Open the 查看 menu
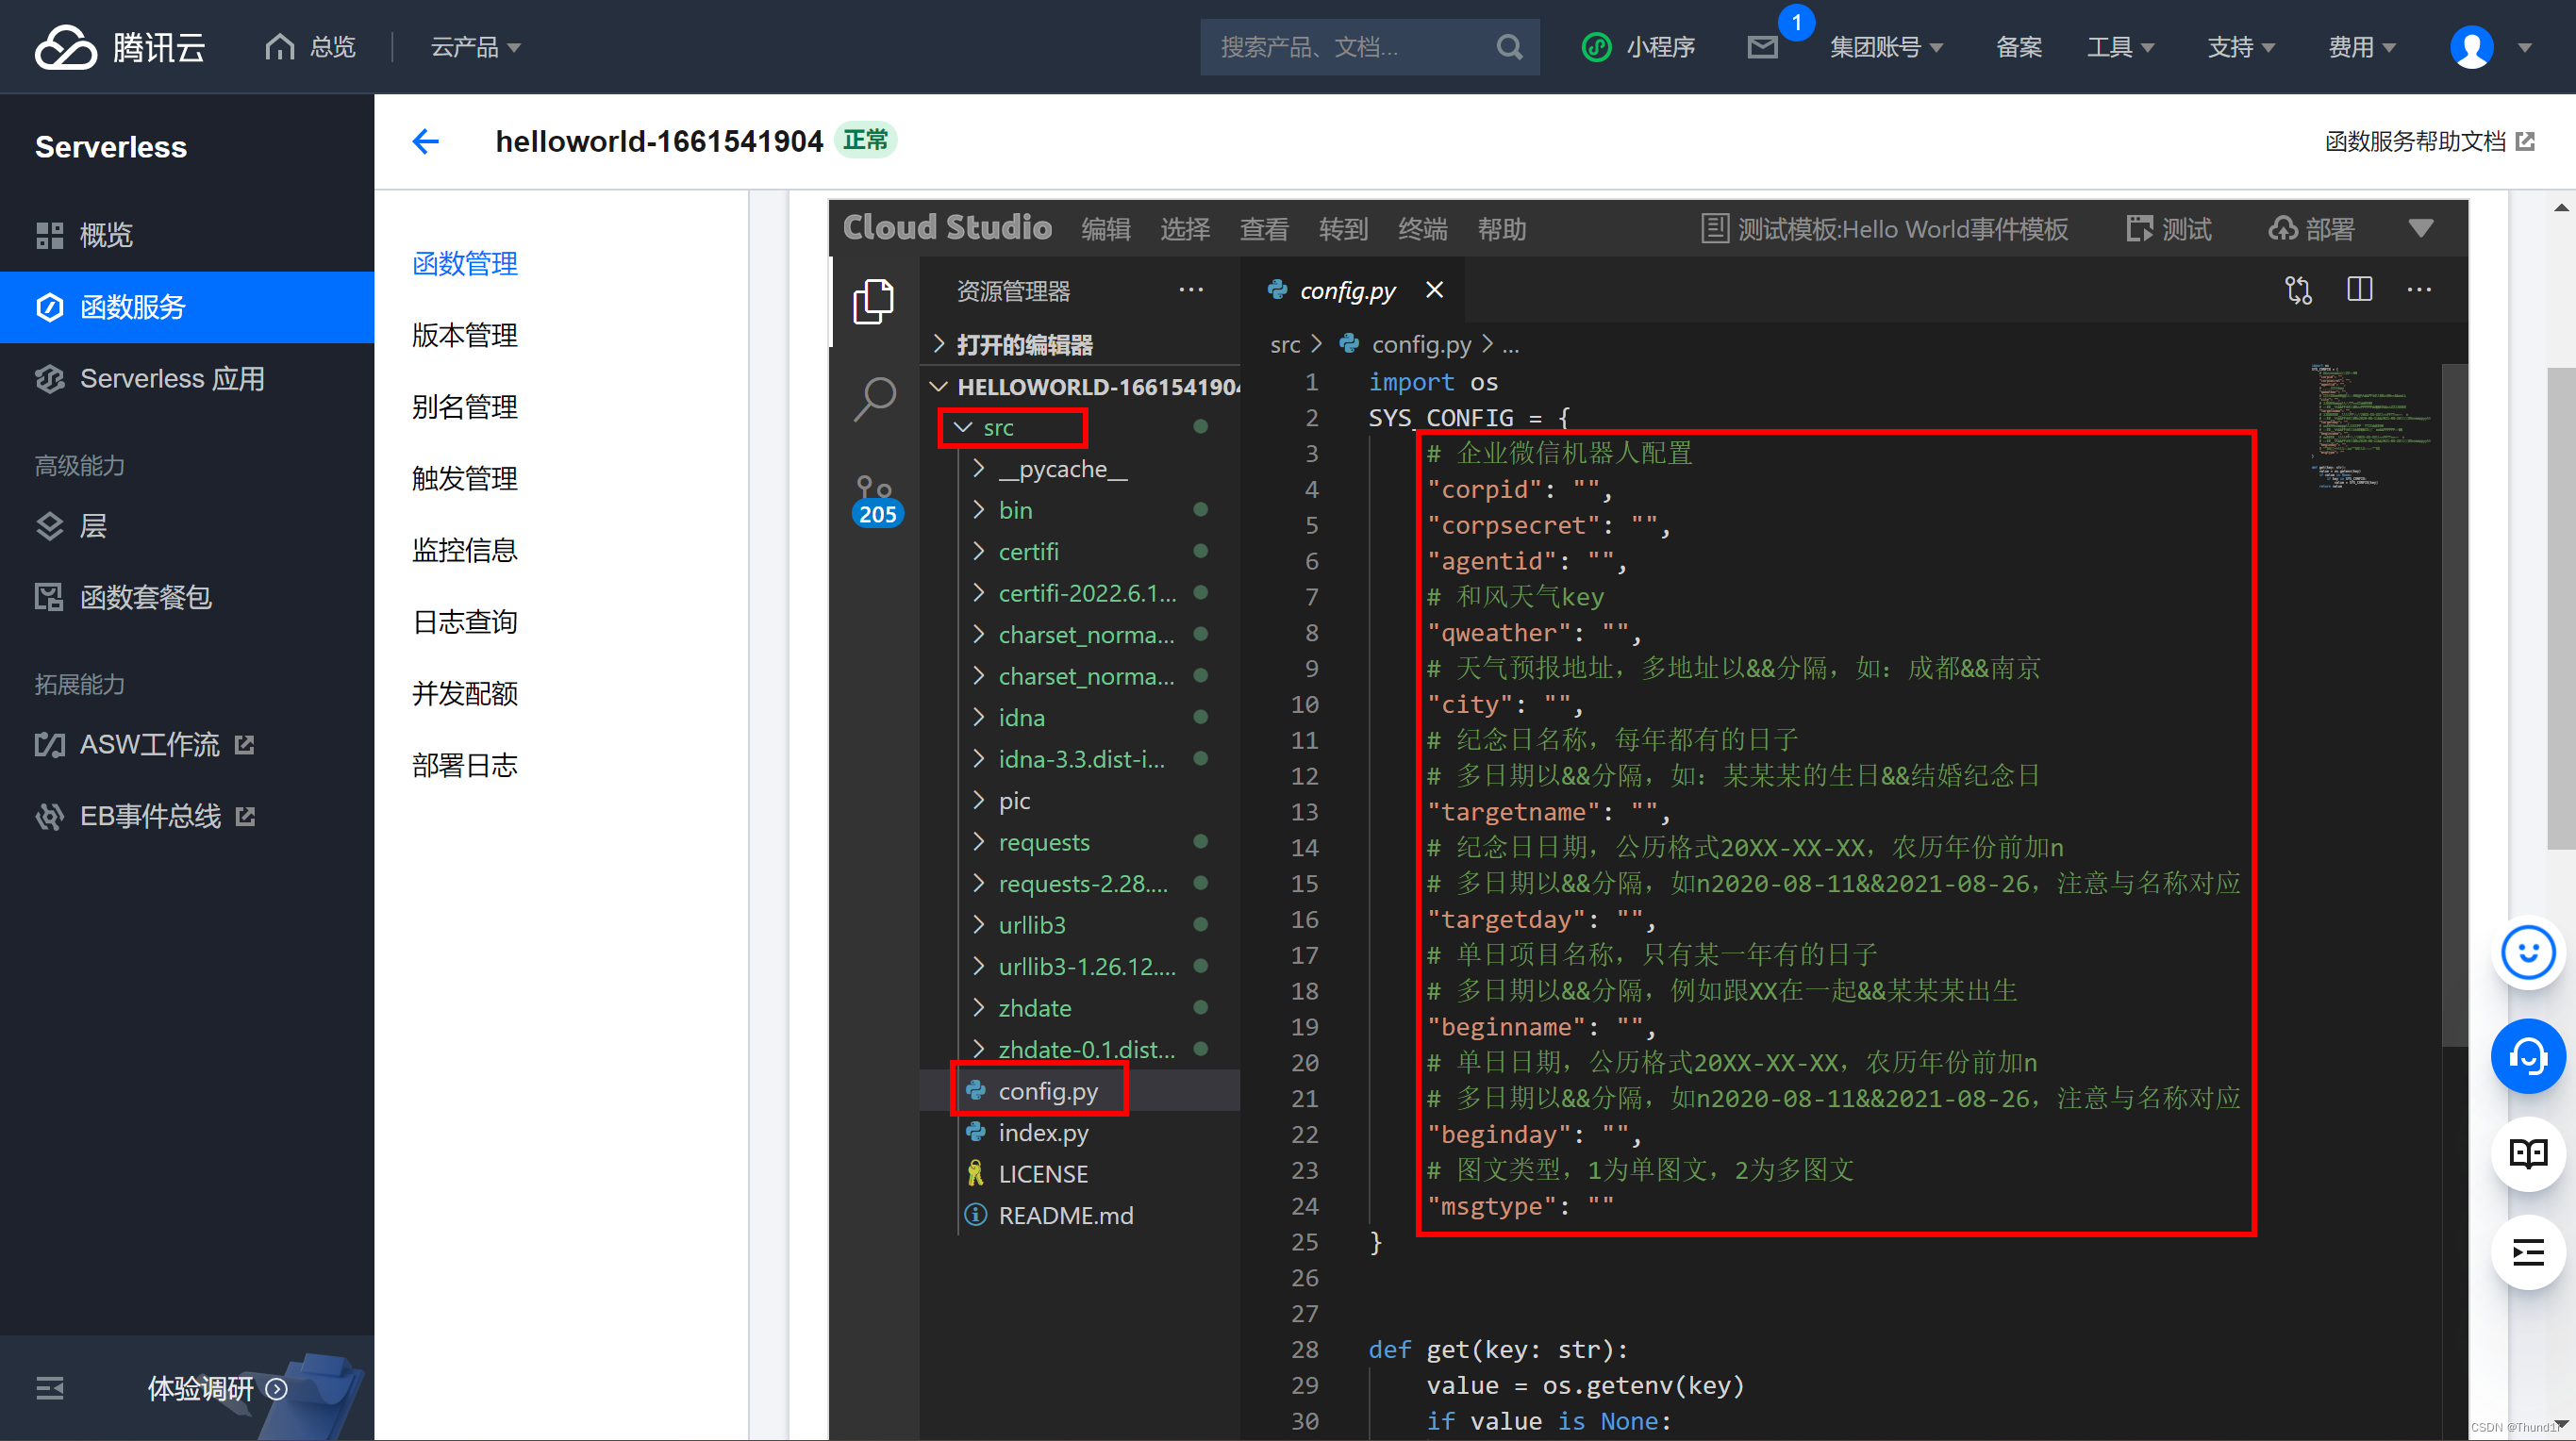Screen dimensions: 2576x1441 [1264, 229]
